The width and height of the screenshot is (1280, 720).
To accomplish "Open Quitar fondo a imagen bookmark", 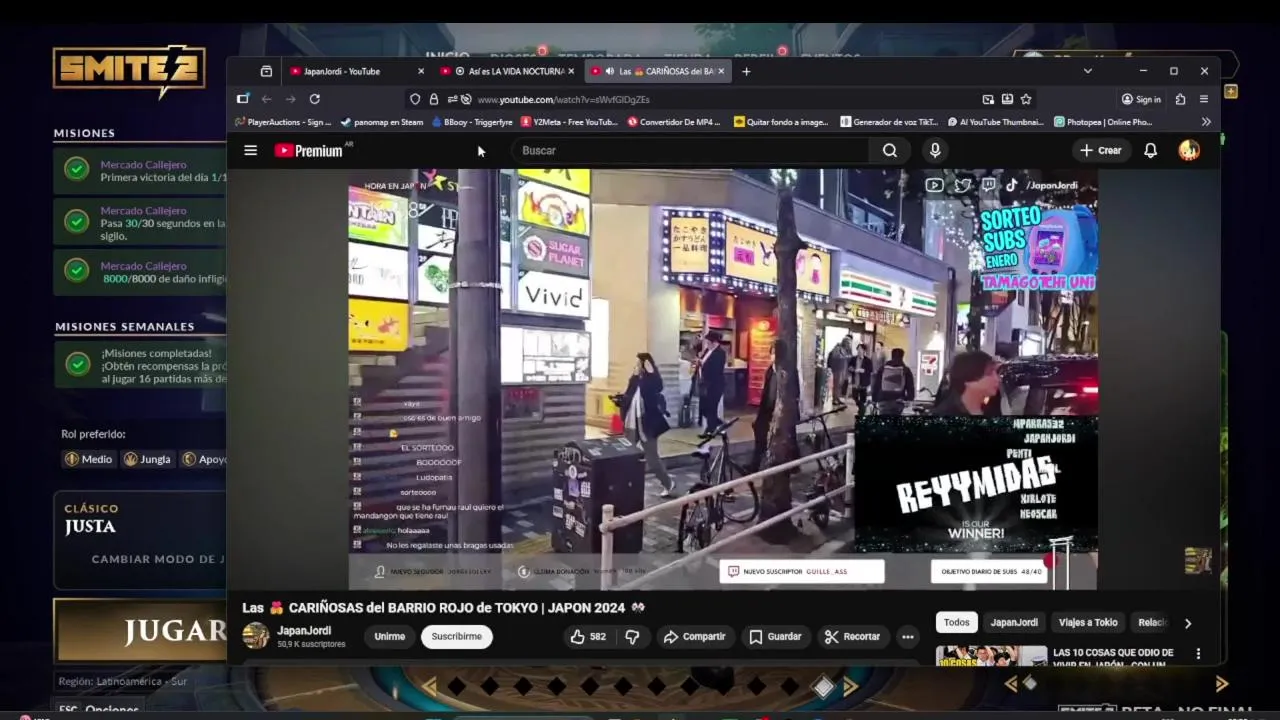I will (781, 122).
